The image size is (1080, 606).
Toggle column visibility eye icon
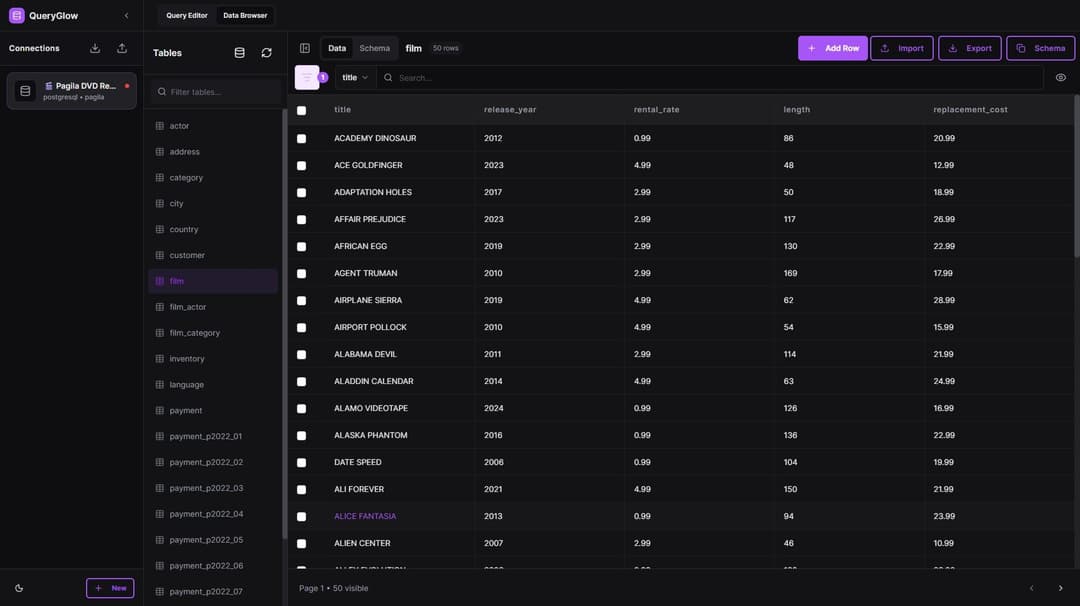1061,78
